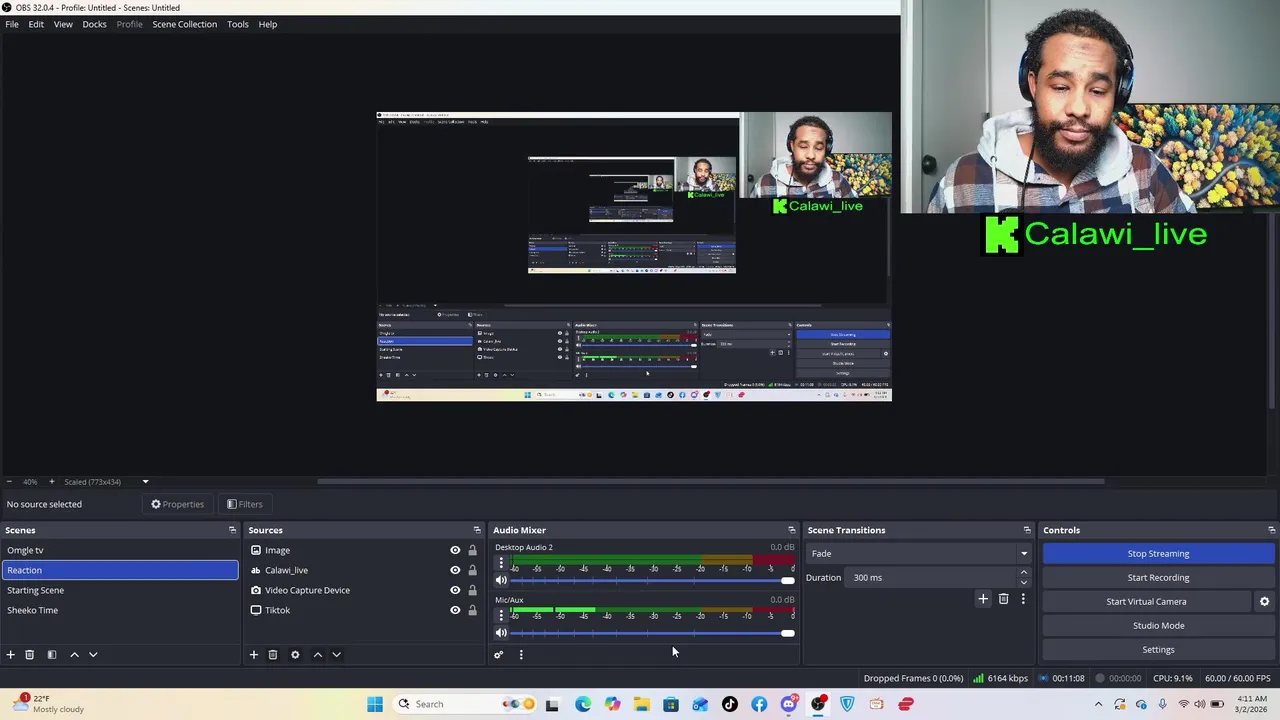Screen dimensions: 1280x720
Task: Hide the Image source
Action: (455, 550)
